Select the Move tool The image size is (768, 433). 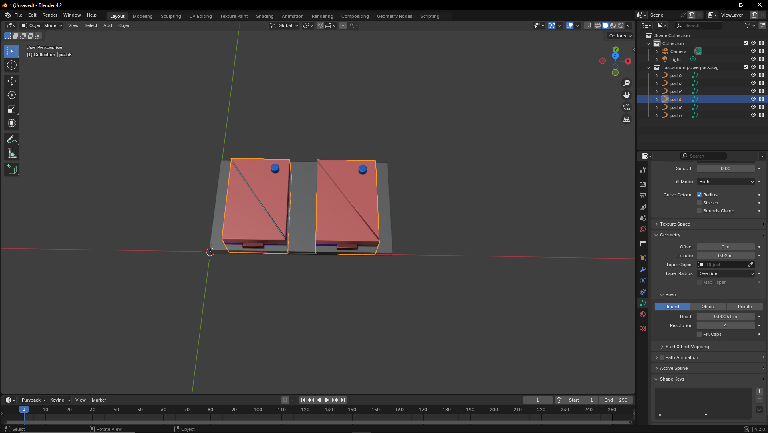[x=12, y=81]
